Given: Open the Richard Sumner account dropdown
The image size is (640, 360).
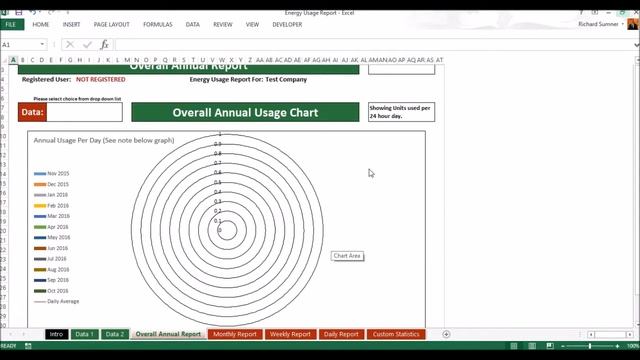Looking at the screenshot, I should click(x=623, y=24).
